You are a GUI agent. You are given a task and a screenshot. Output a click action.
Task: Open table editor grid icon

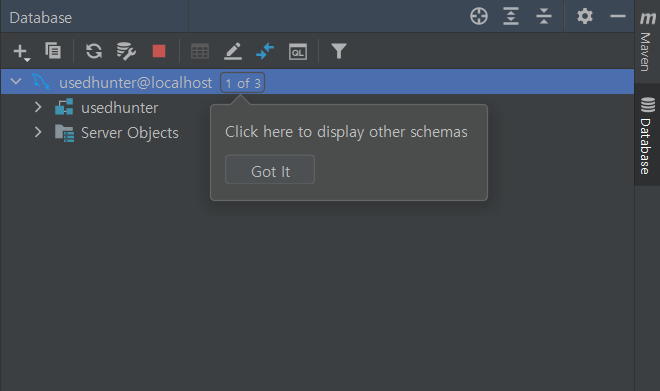click(x=200, y=51)
